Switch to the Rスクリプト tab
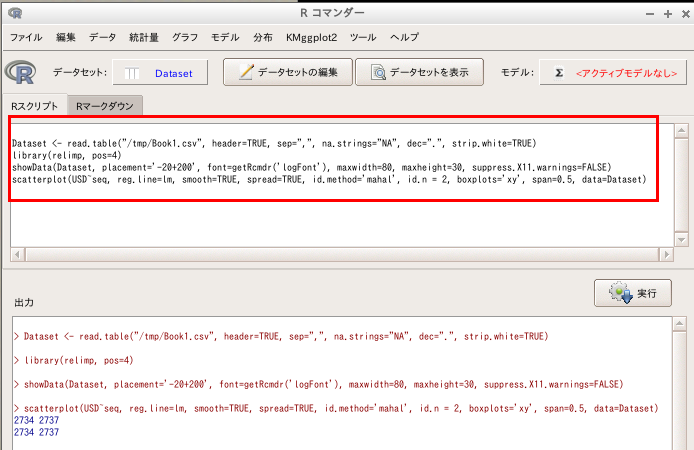The height and width of the screenshot is (450, 694). pos(35,106)
